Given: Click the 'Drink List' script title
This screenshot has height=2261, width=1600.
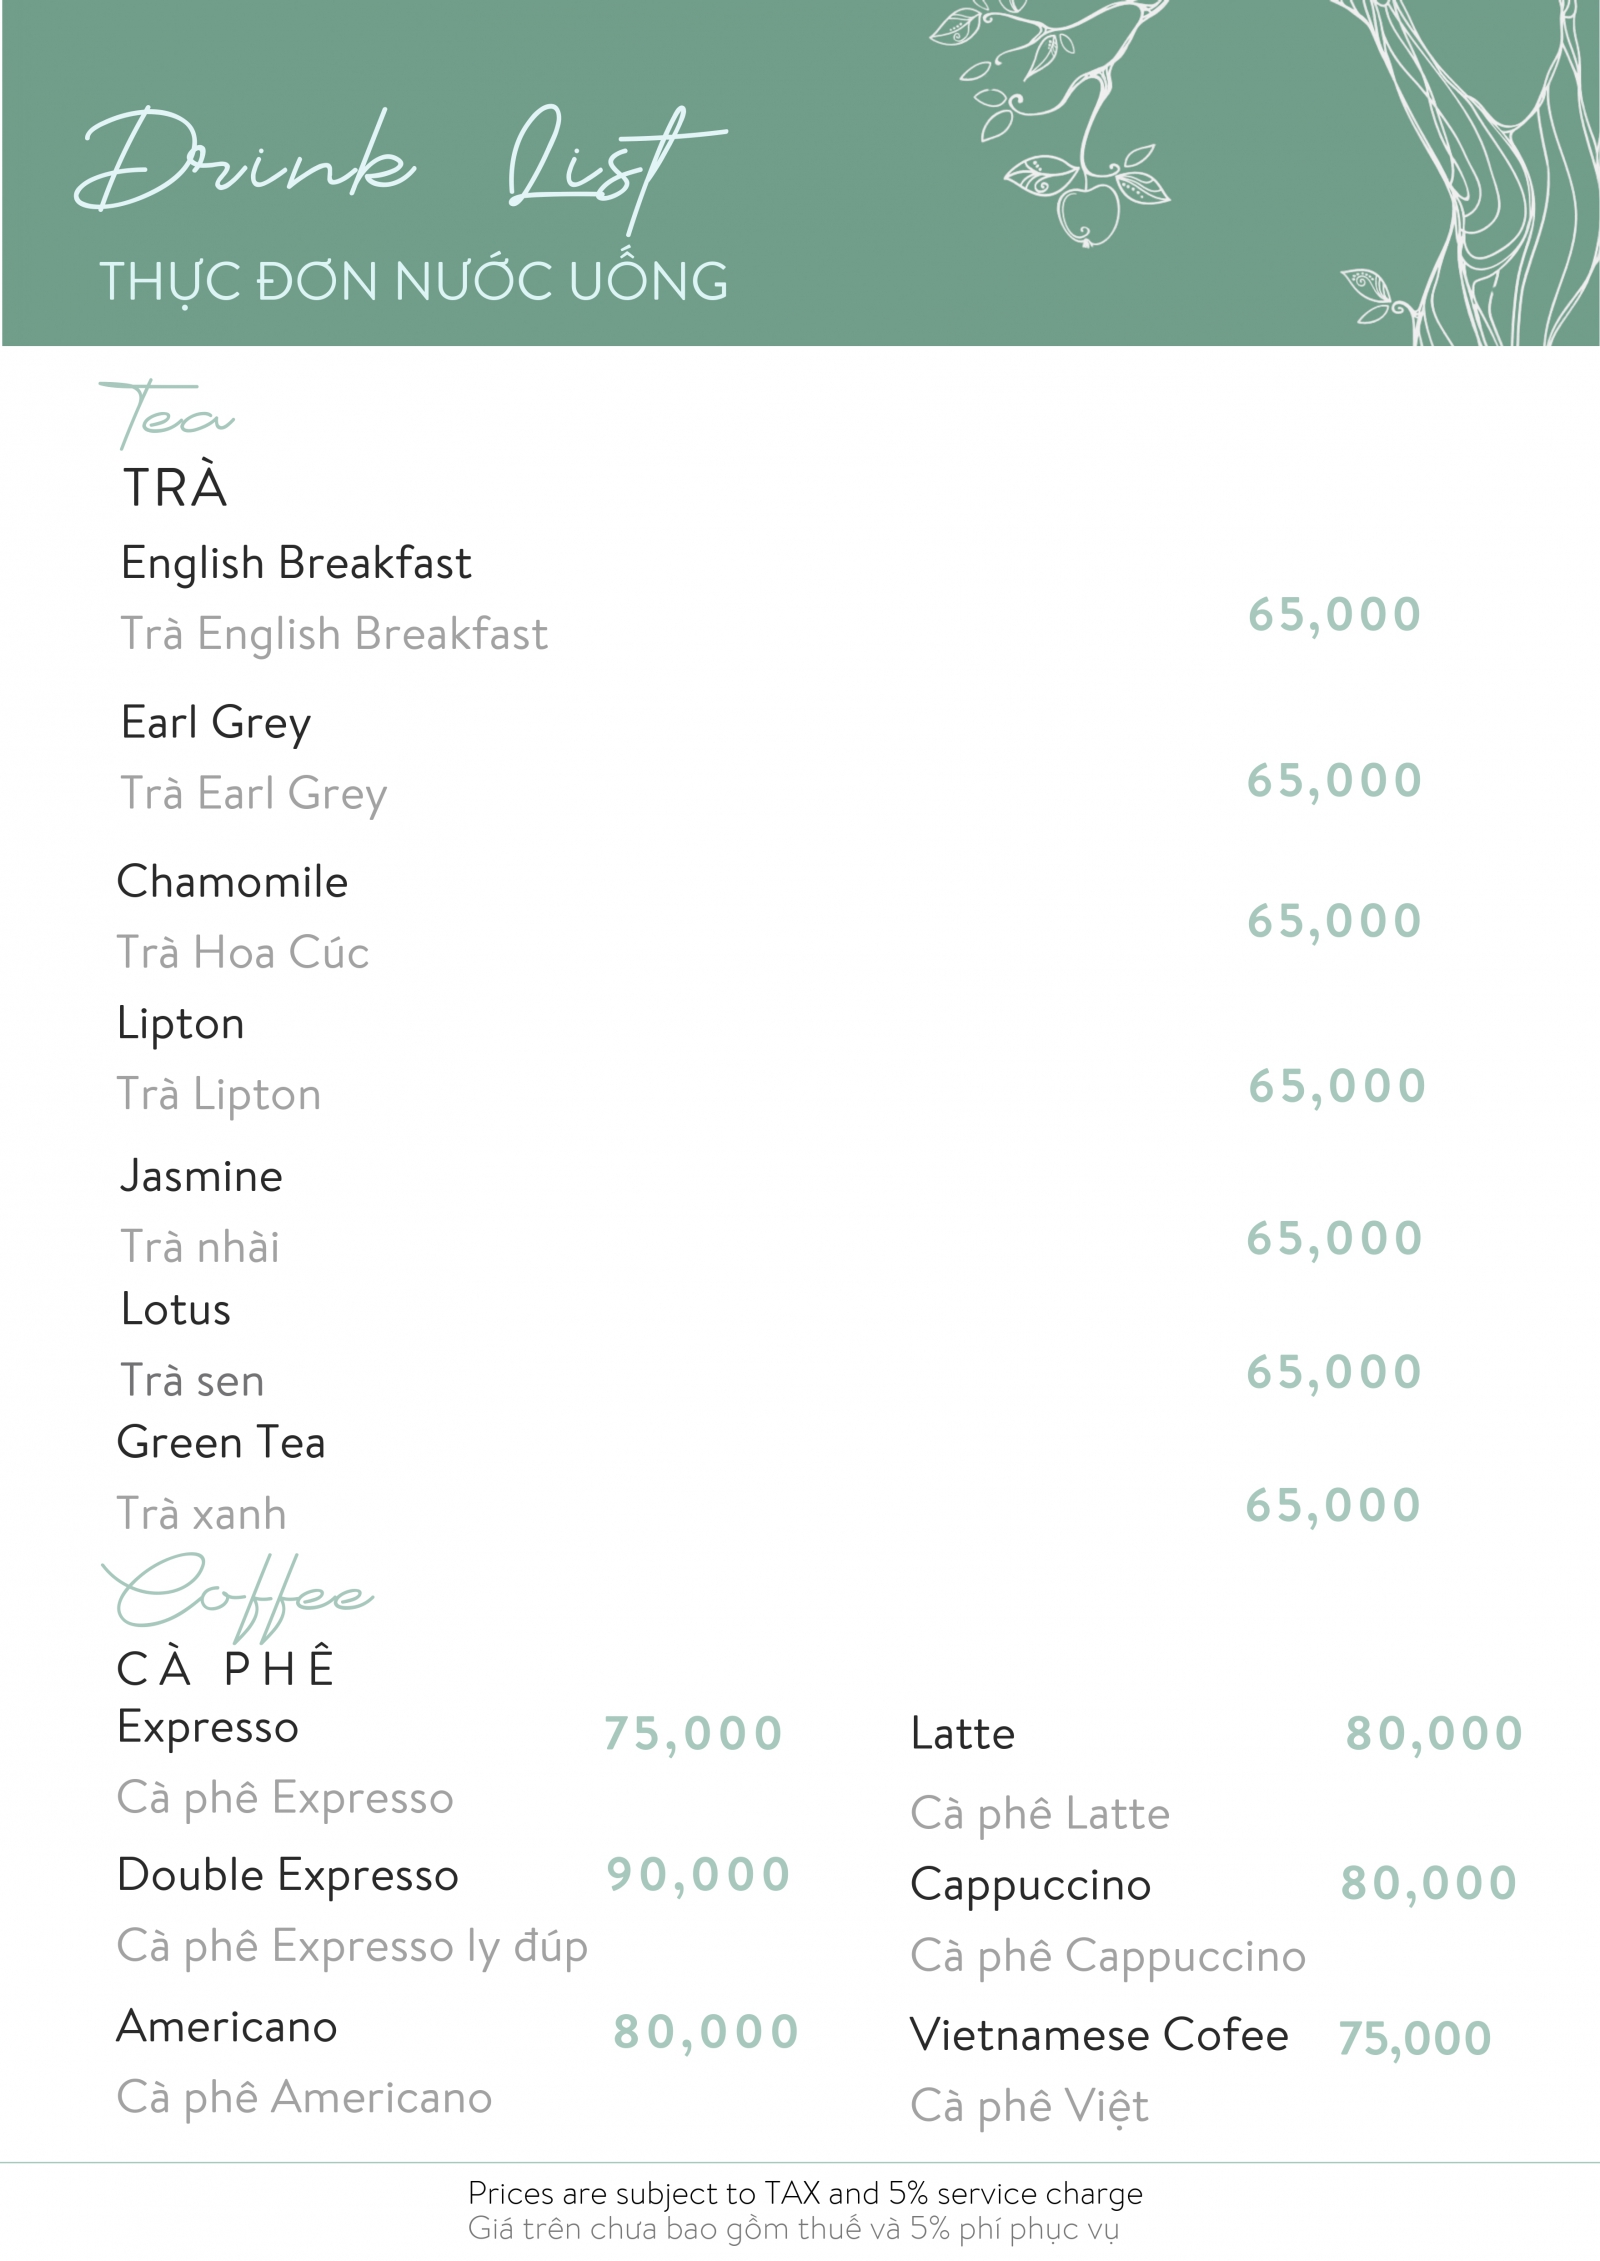Looking at the screenshot, I should tap(400, 165).
